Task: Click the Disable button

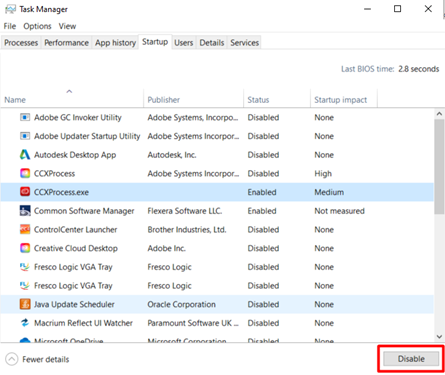Action: click(x=411, y=359)
